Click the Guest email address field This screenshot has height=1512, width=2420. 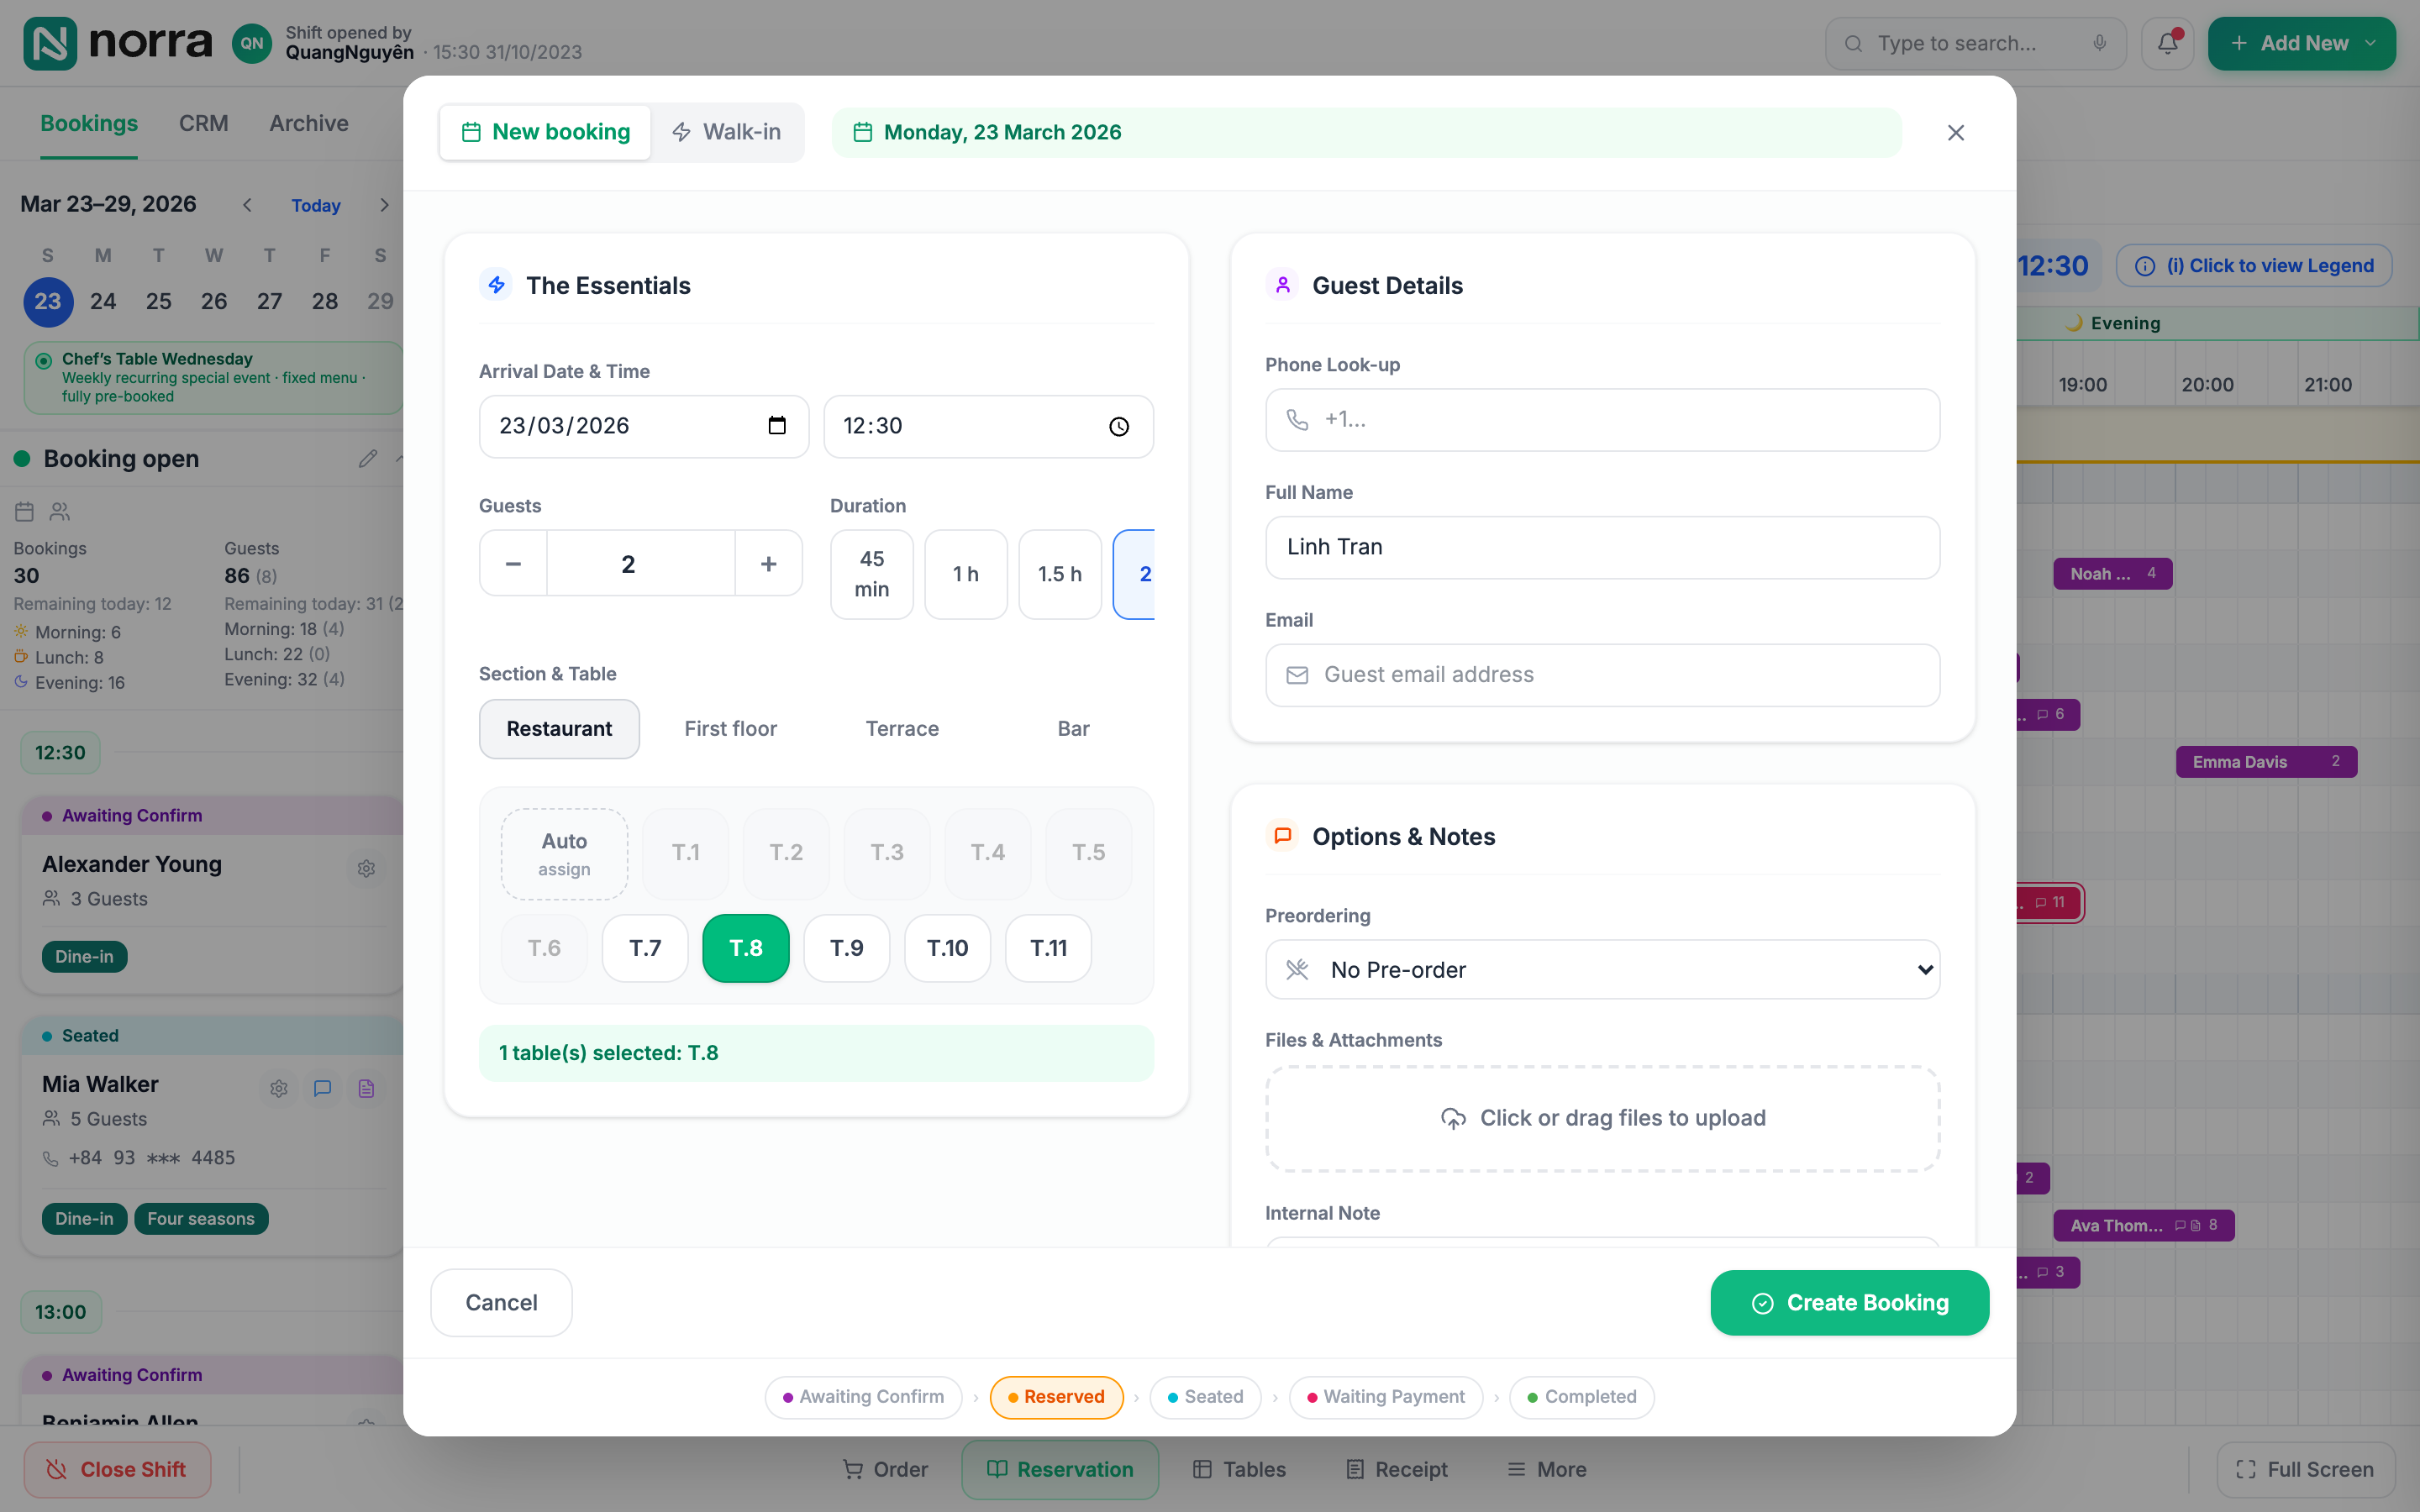click(1602, 675)
